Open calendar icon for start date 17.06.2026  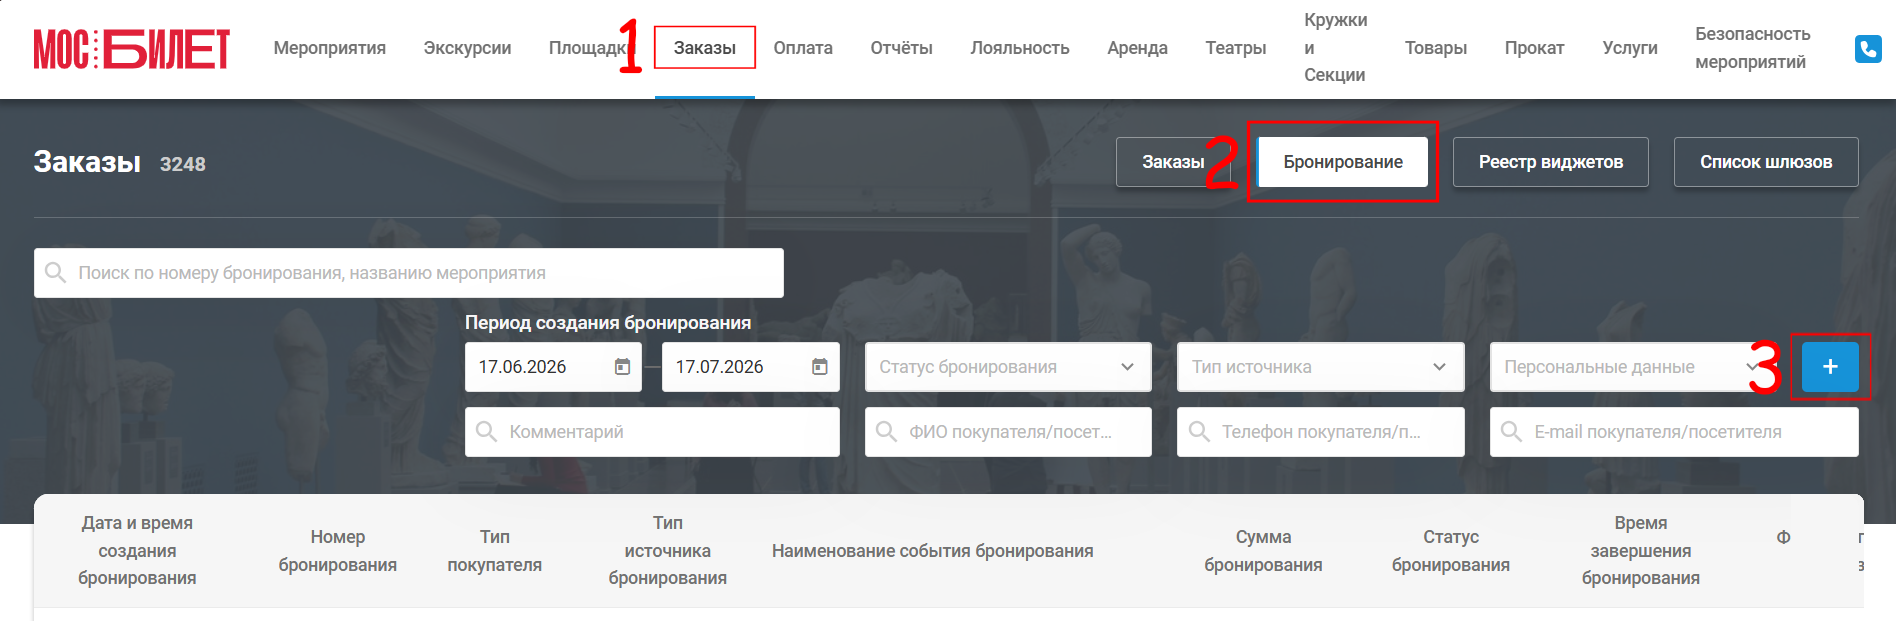click(x=622, y=367)
